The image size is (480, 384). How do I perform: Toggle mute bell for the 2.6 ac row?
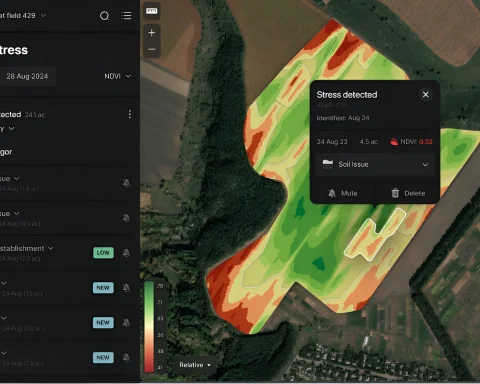(x=126, y=323)
